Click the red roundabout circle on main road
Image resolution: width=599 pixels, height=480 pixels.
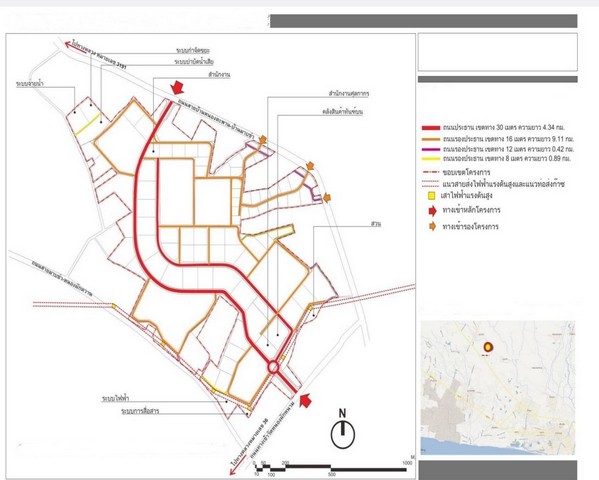273,367
